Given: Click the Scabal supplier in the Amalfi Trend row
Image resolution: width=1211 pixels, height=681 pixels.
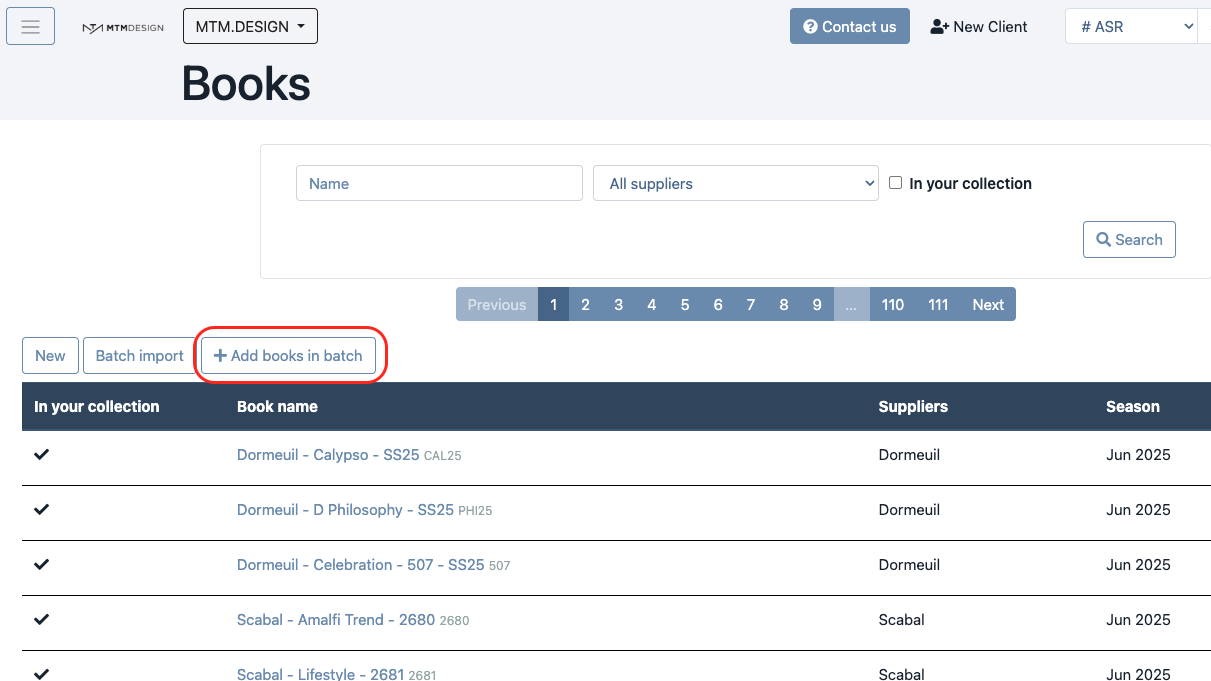Looking at the screenshot, I should tap(902, 619).
